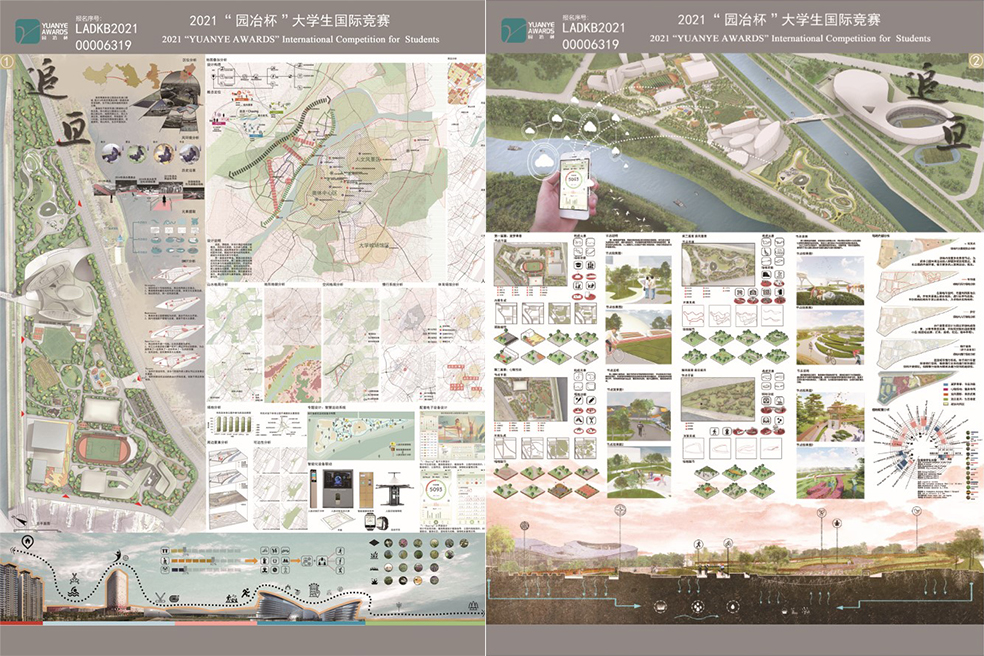Click the green segment of the bottom color bar

tap(430, 622)
